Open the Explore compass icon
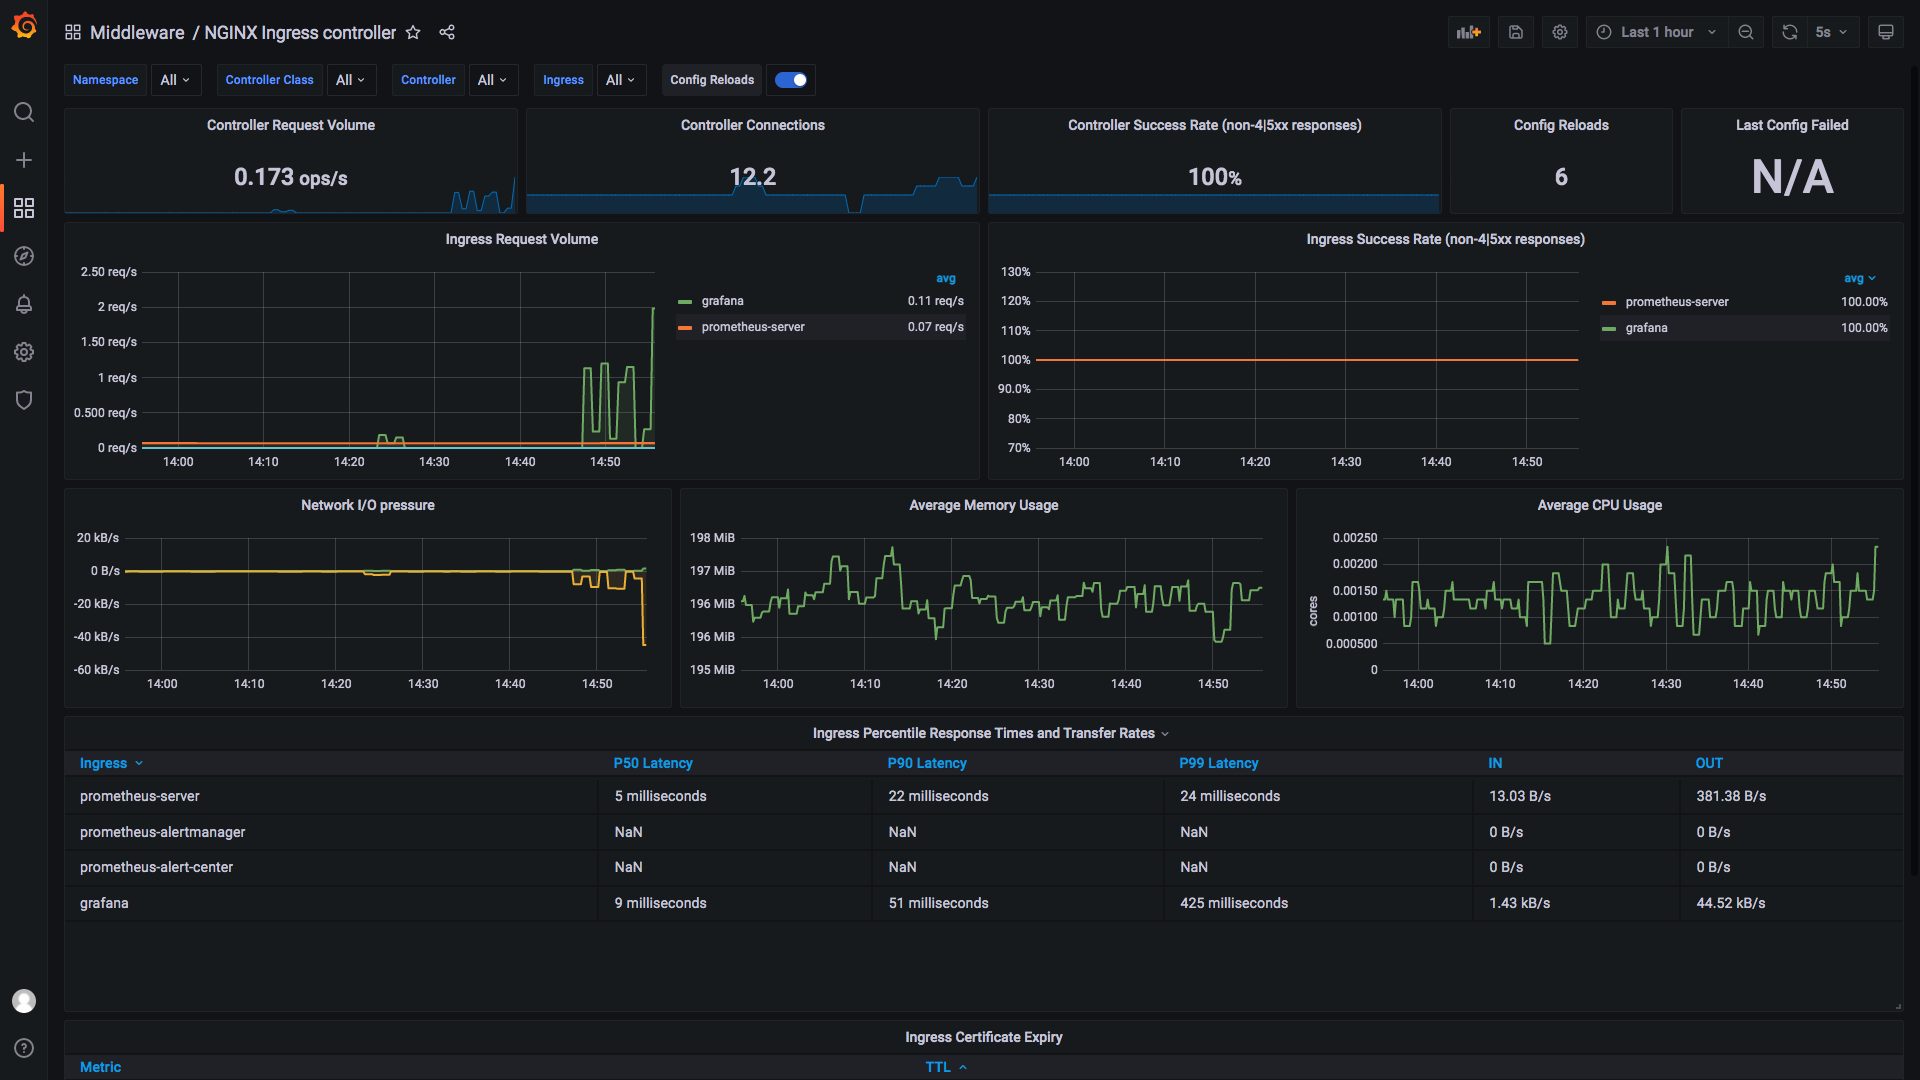Screen dimensions: 1920x1080 coord(24,256)
